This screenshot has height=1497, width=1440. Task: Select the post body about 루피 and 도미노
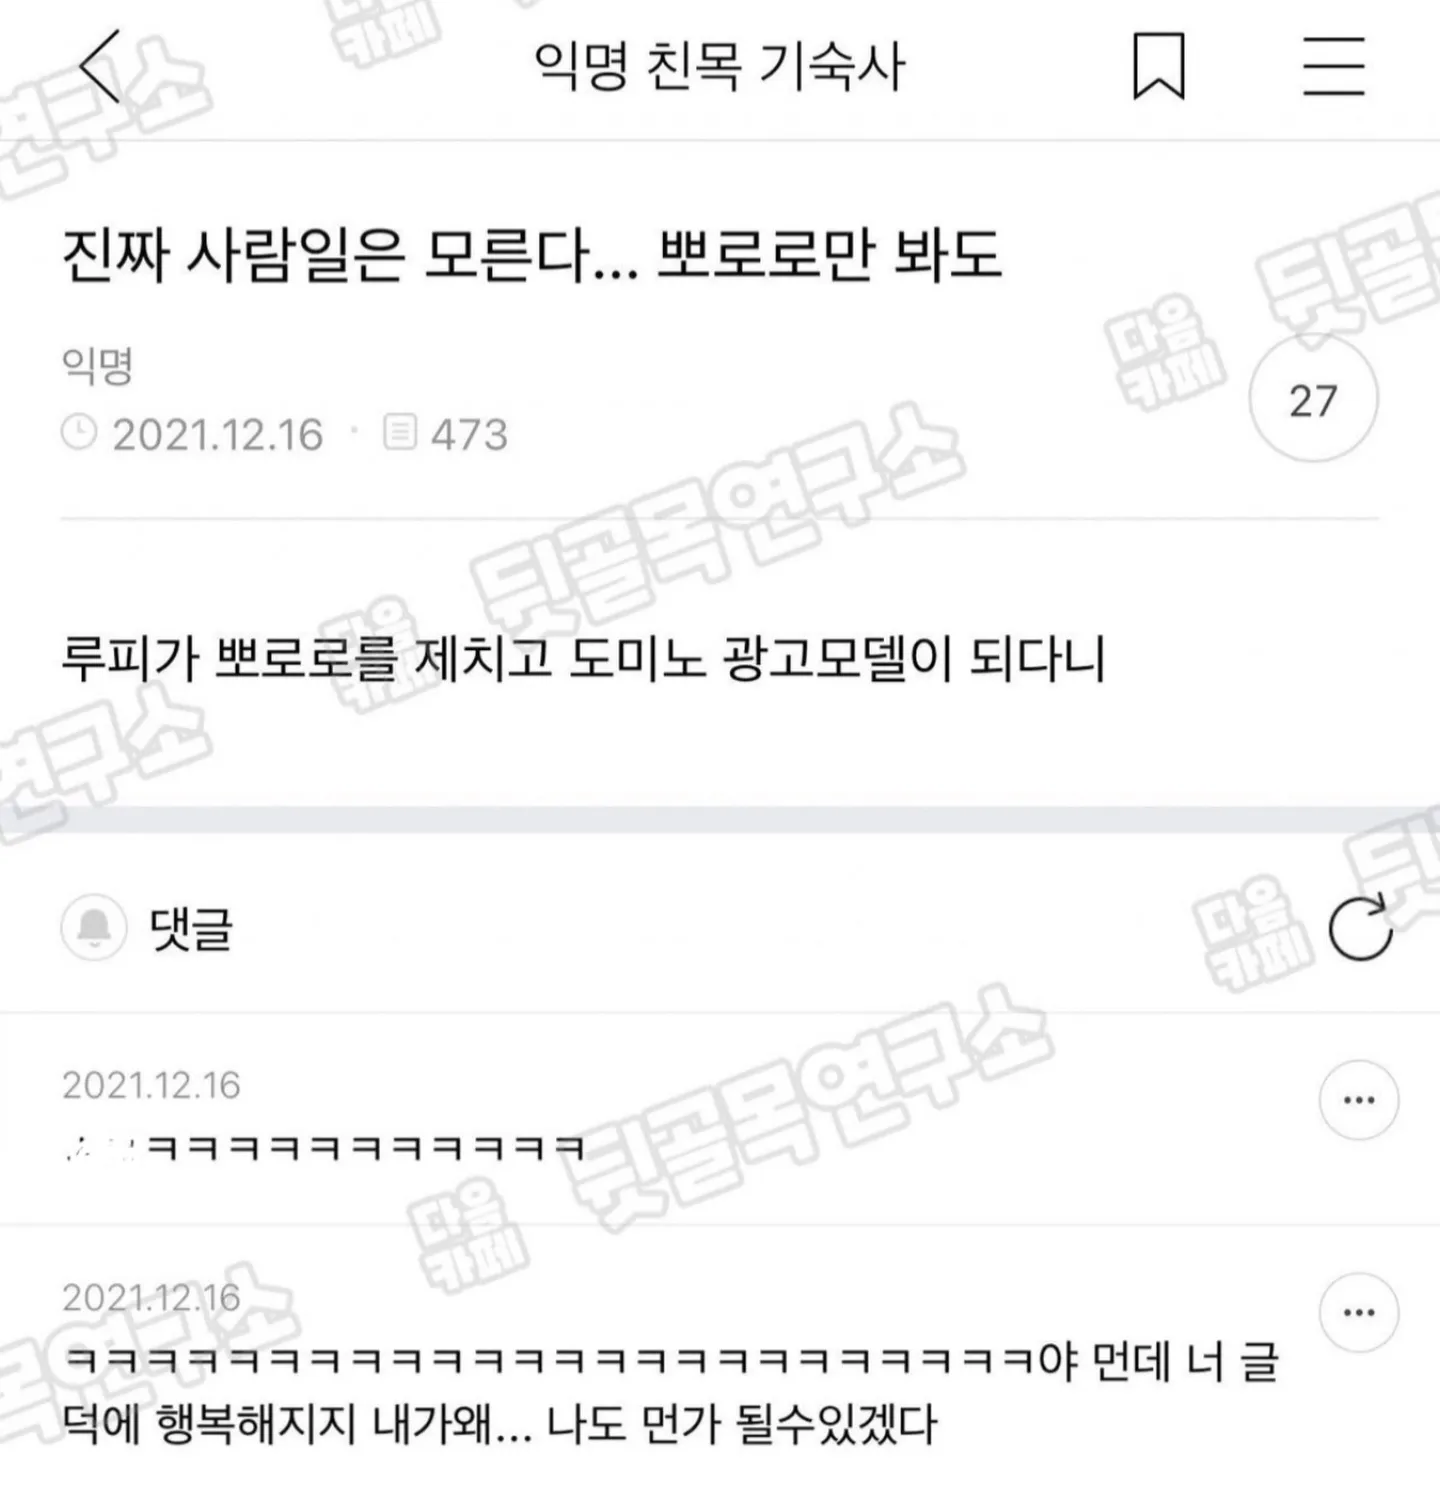(583, 659)
